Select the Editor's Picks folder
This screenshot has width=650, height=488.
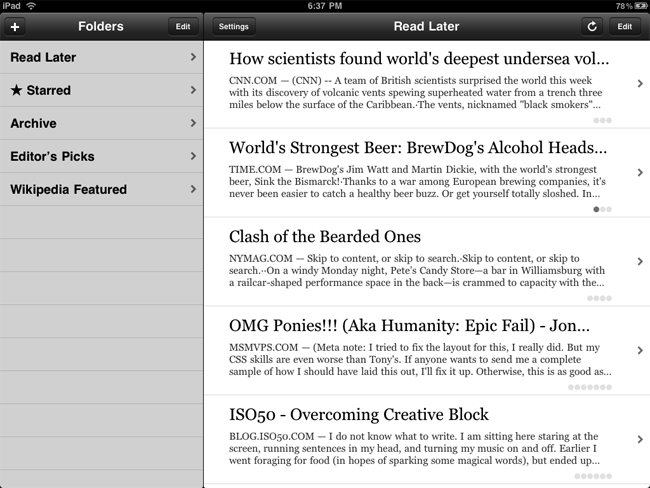(x=100, y=156)
